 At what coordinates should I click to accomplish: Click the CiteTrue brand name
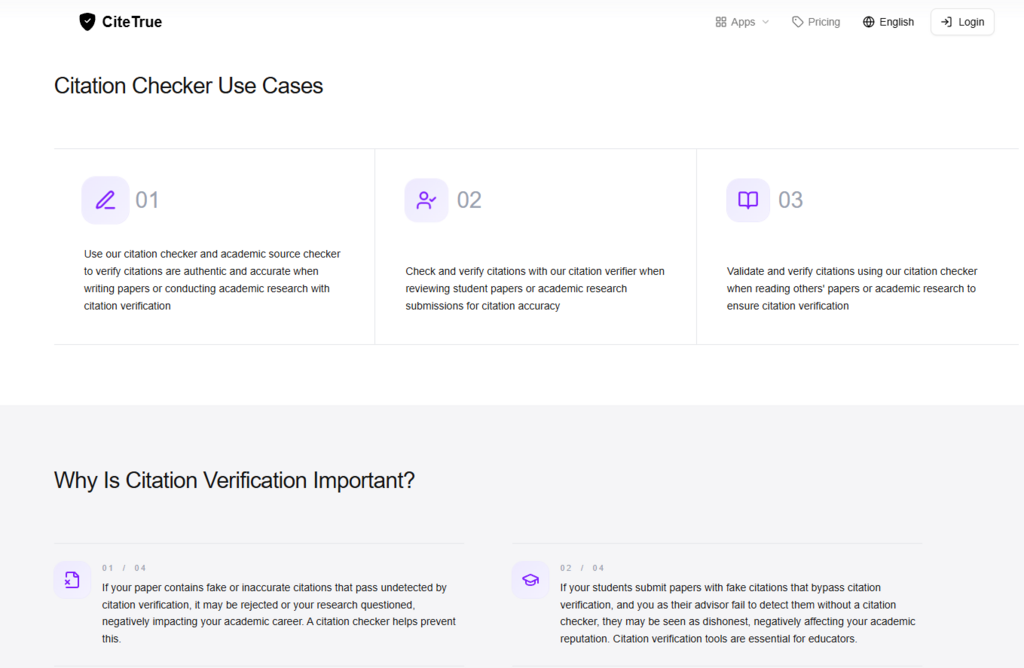coord(132,22)
